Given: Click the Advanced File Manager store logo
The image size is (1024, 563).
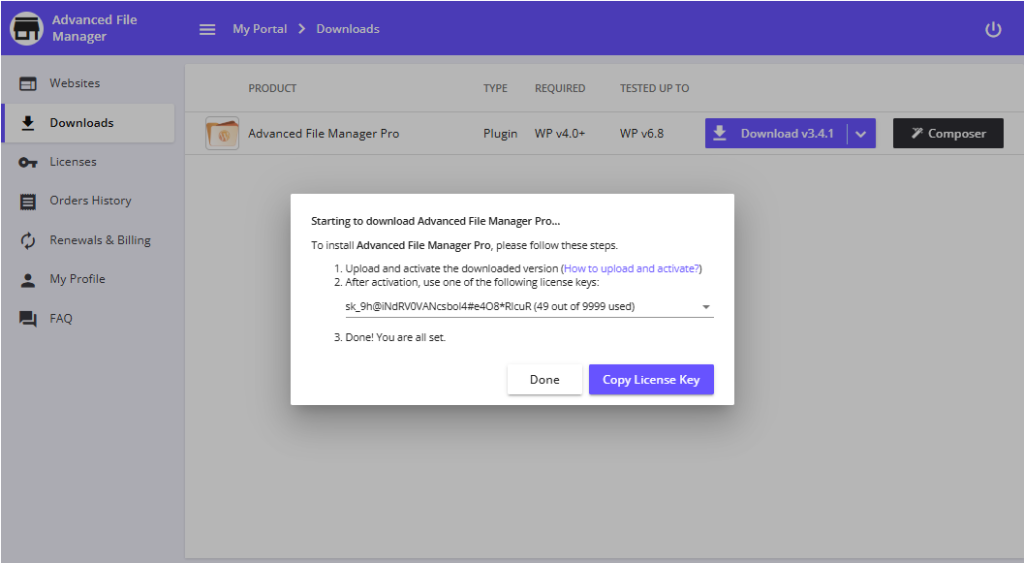Looking at the screenshot, I should pos(27,28).
